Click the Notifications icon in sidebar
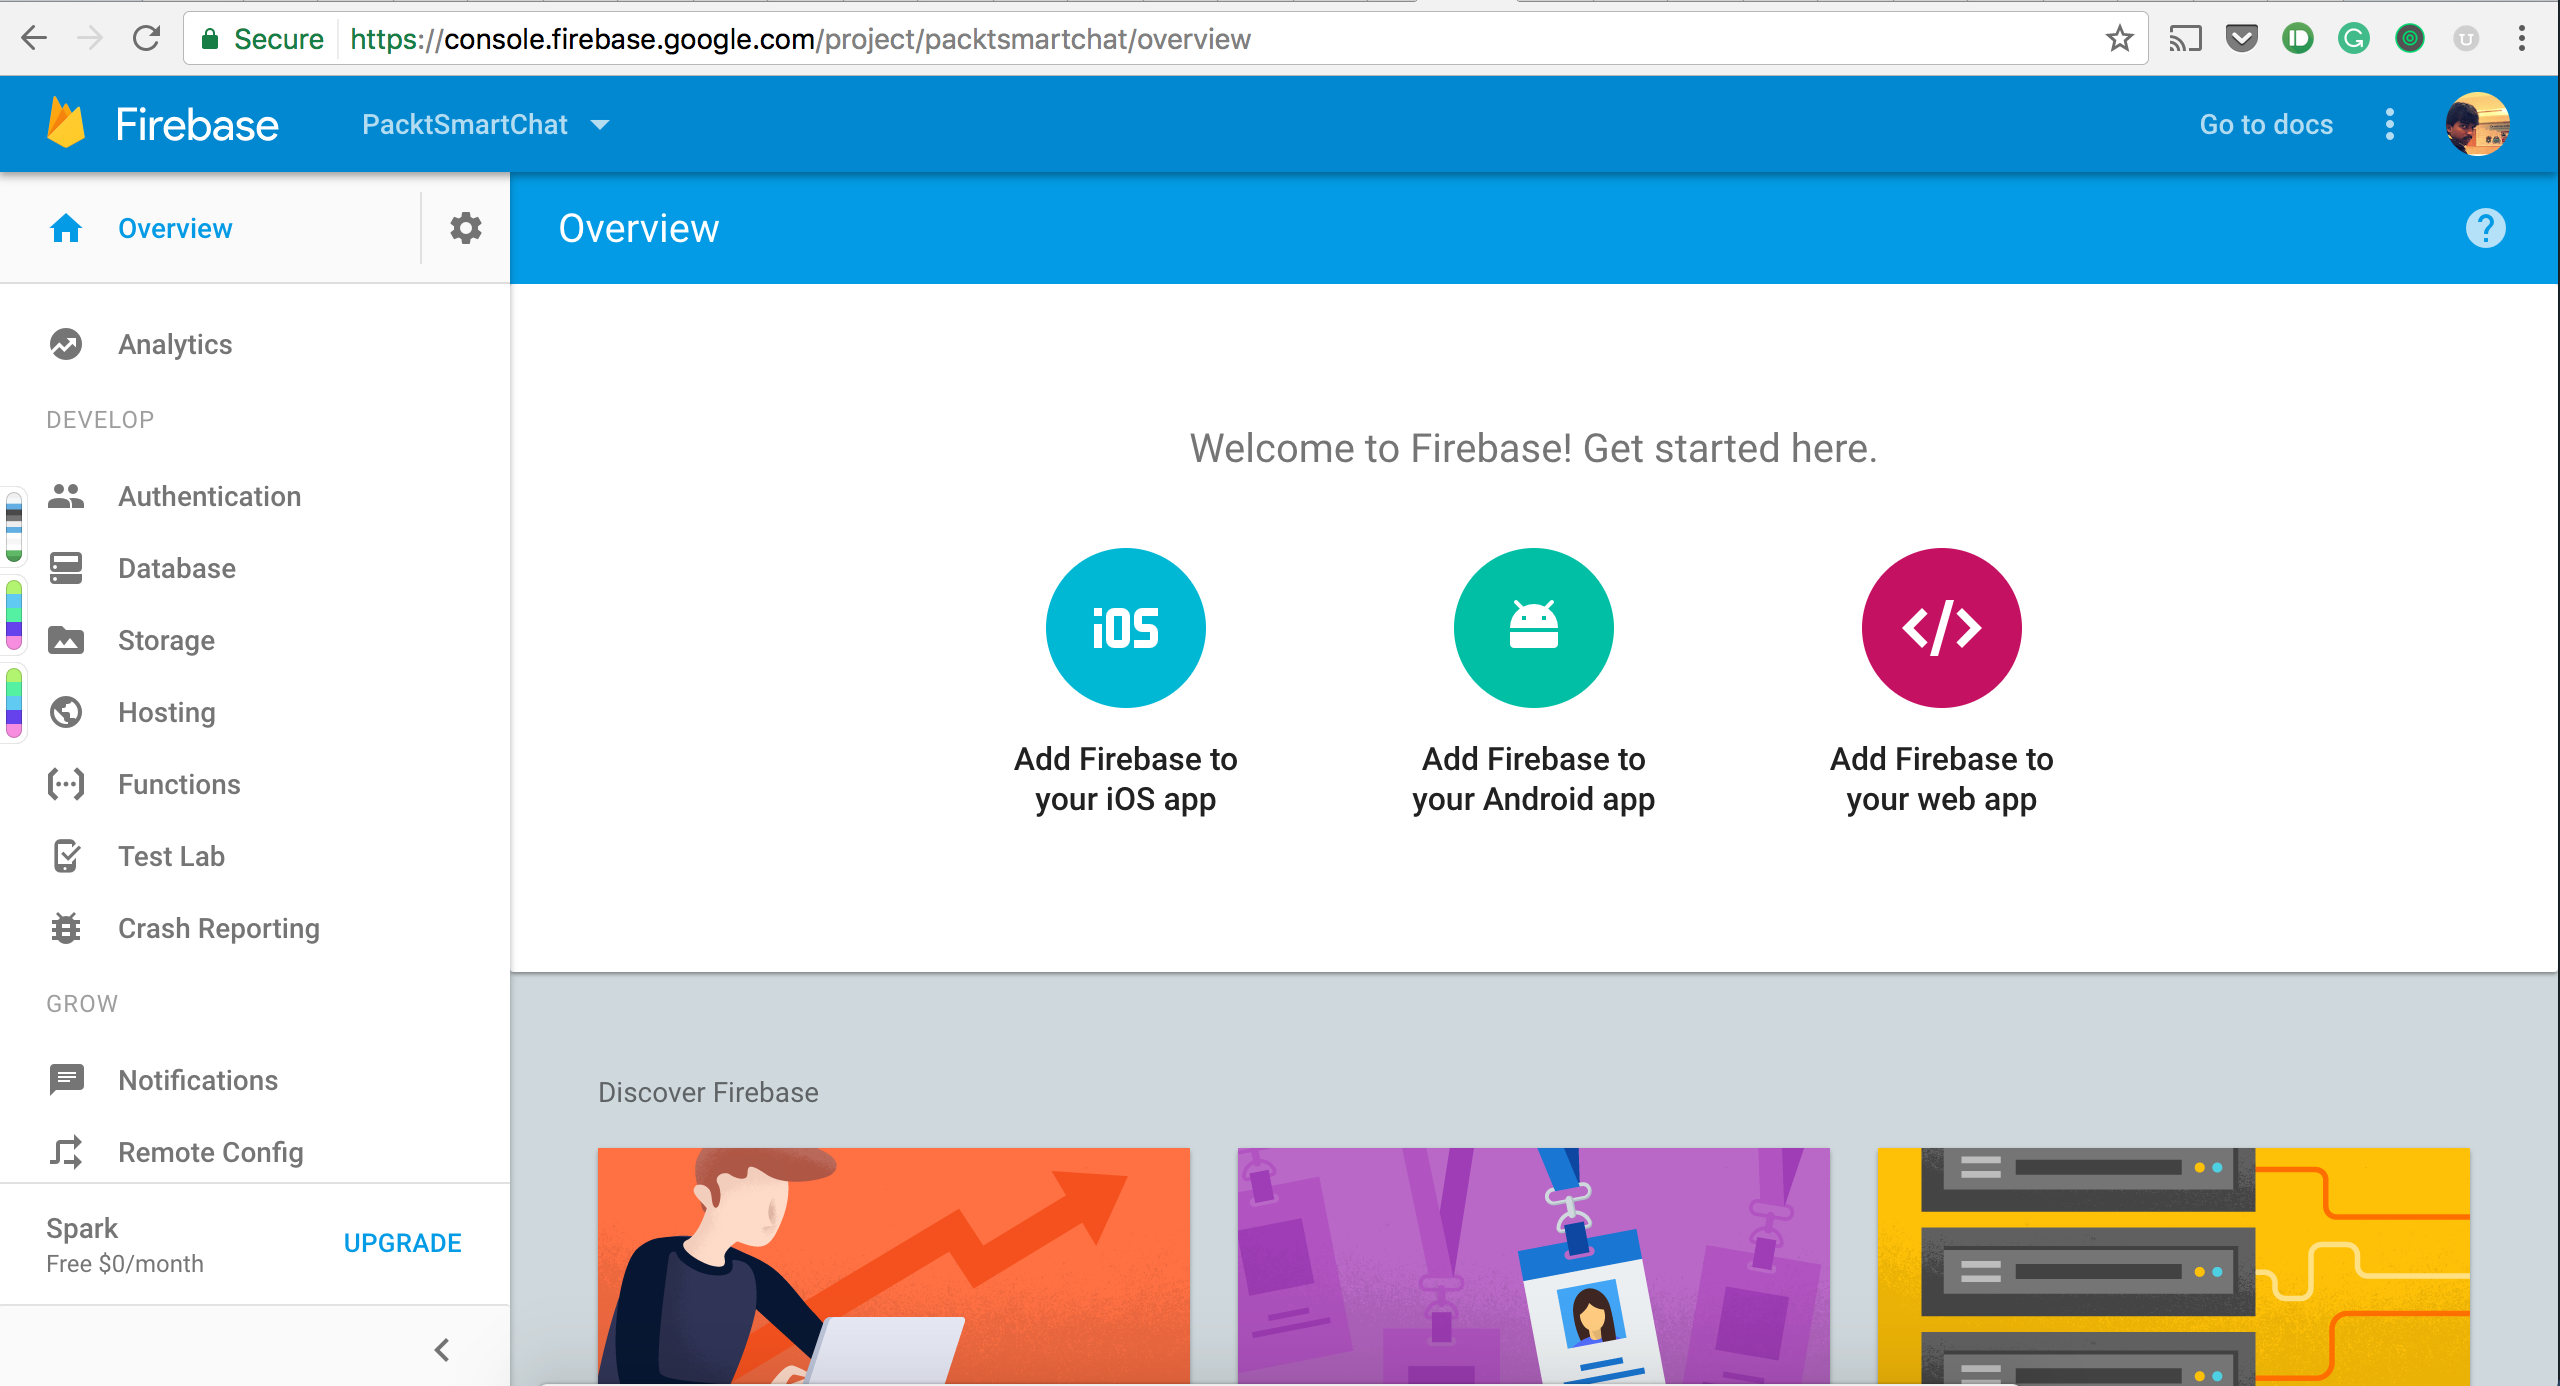 (65, 1079)
